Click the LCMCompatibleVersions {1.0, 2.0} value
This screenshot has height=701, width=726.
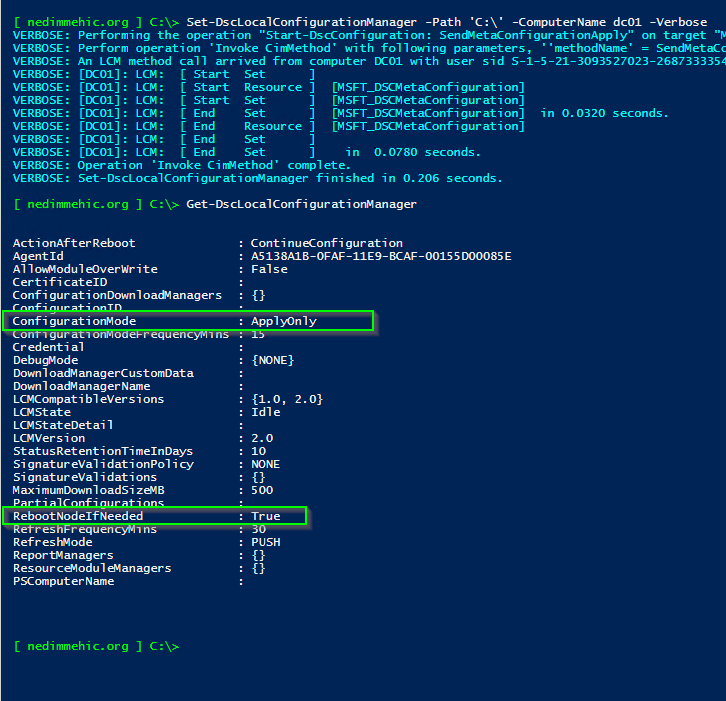[x=286, y=399]
